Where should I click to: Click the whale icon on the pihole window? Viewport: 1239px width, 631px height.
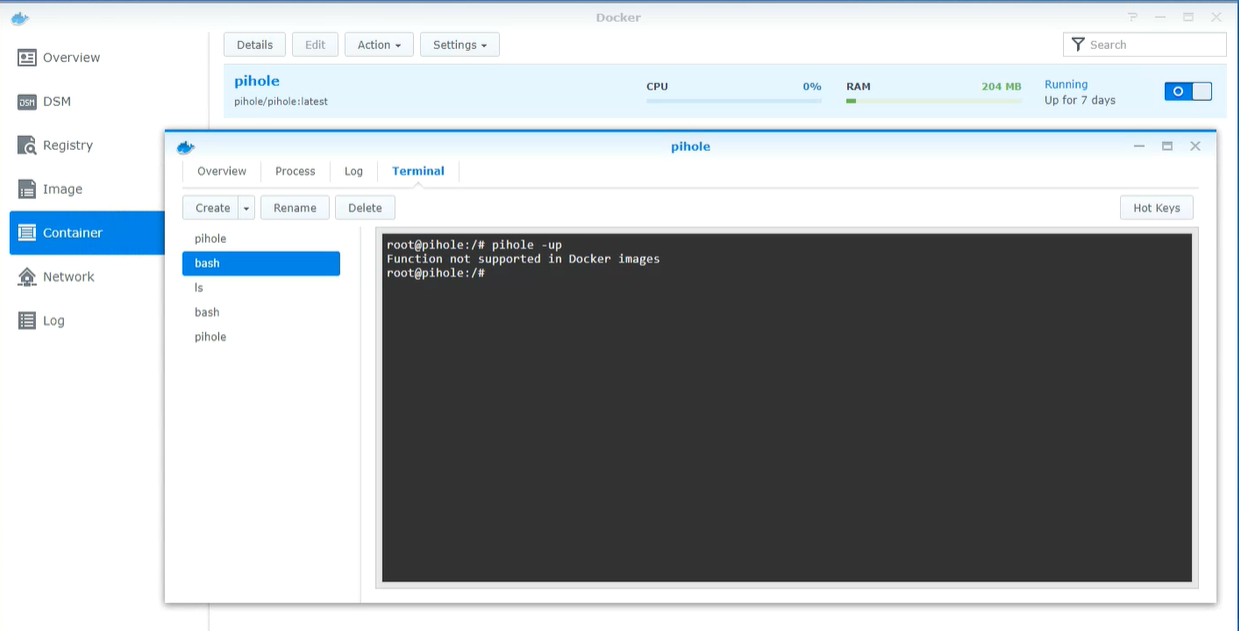(x=185, y=146)
